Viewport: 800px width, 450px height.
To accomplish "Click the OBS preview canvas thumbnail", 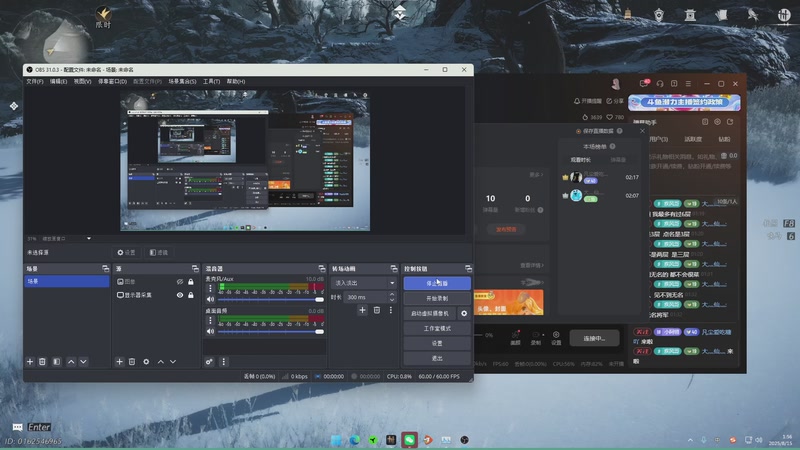I will [x=245, y=161].
